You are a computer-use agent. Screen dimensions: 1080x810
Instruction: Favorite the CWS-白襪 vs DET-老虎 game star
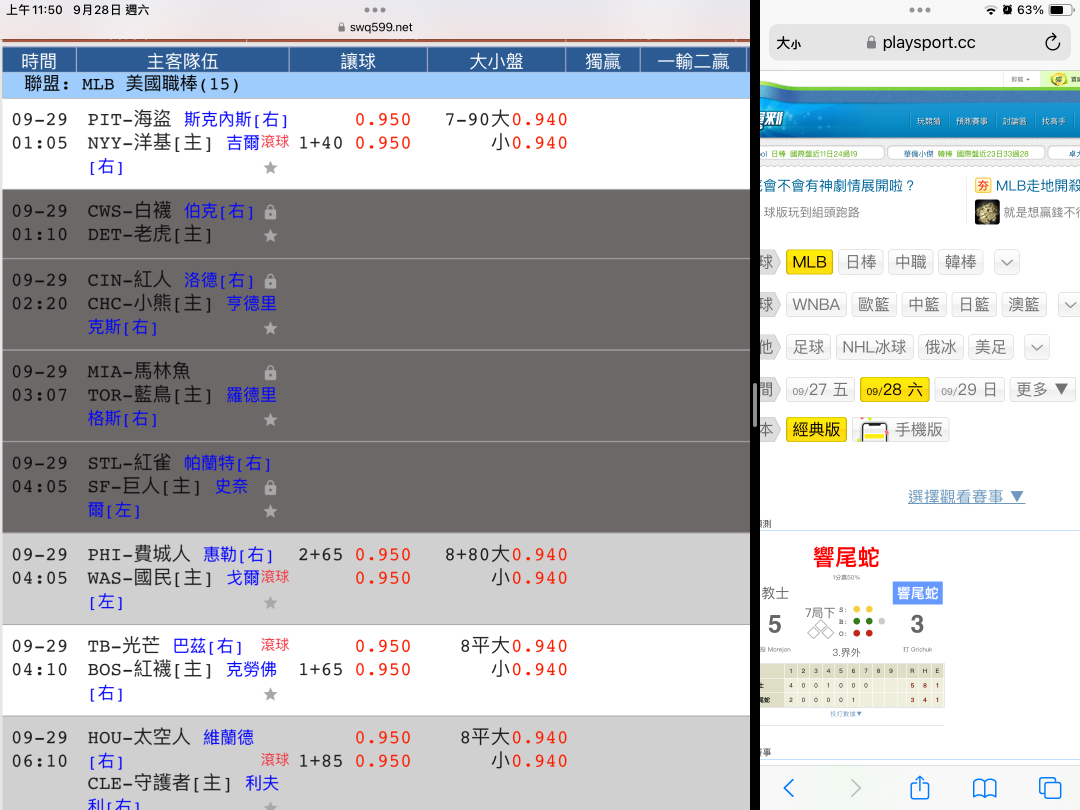pos(271,236)
